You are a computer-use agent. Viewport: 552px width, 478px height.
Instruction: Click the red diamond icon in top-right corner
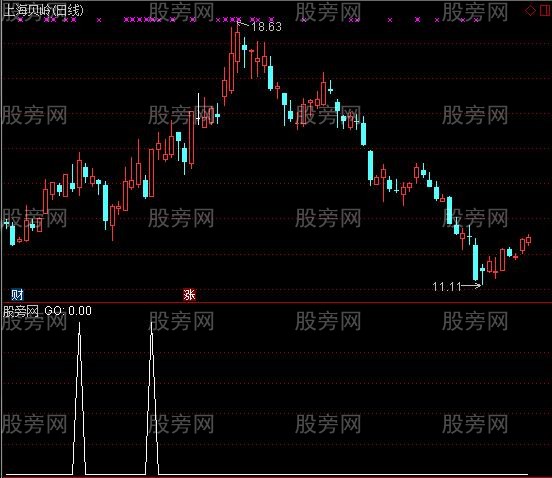click(x=530, y=11)
